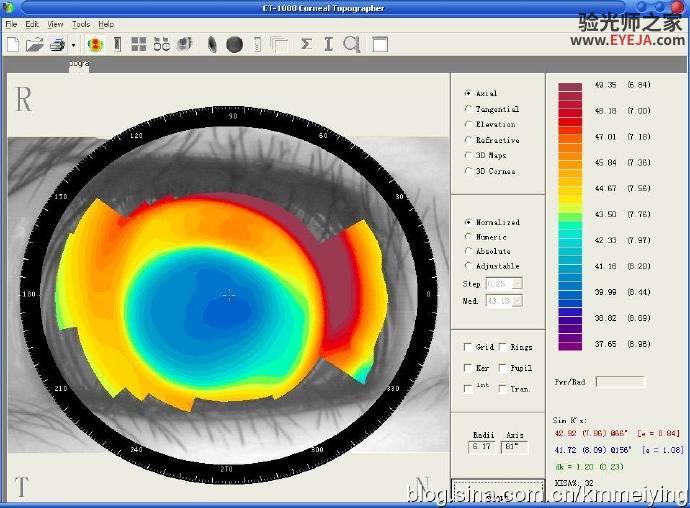Toggle the Pupil checkbox
The height and width of the screenshot is (508, 690).
pyautogui.click(x=503, y=368)
